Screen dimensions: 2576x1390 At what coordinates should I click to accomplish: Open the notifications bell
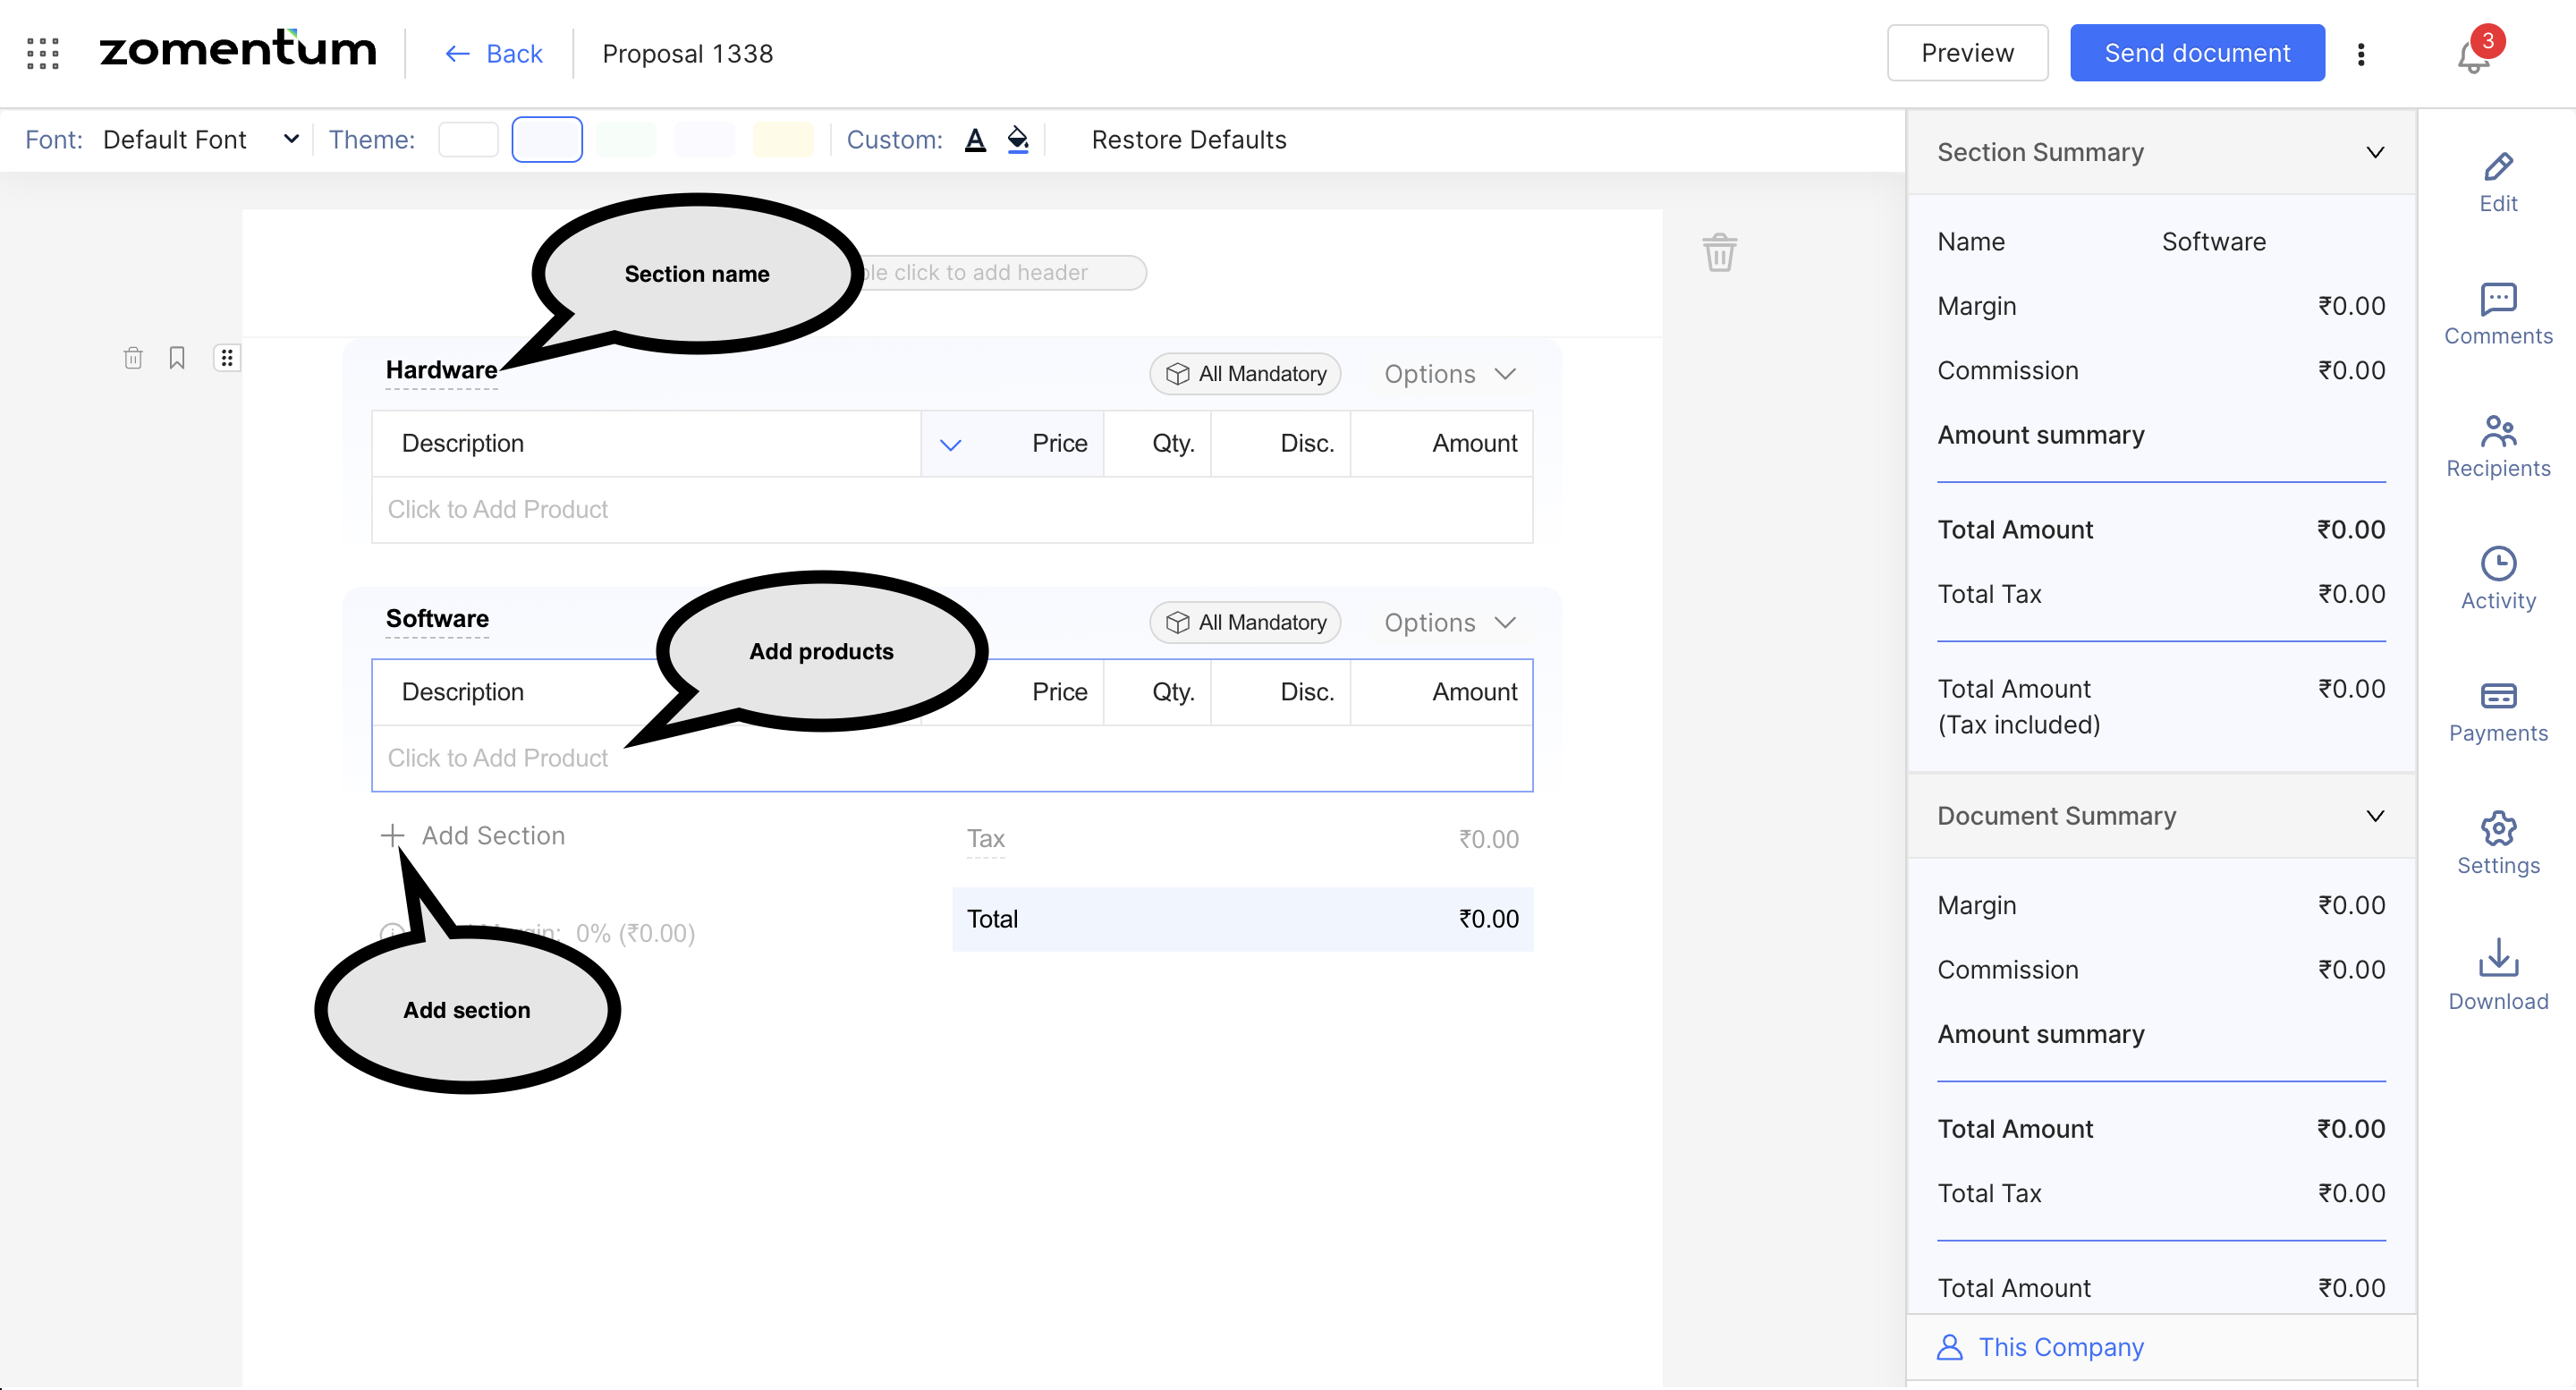(x=2472, y=56)
